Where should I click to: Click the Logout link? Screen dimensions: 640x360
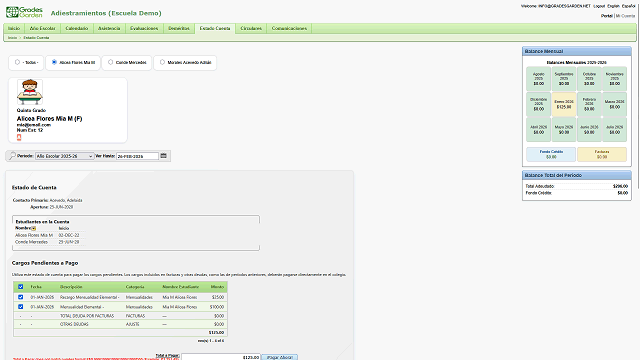599,6
